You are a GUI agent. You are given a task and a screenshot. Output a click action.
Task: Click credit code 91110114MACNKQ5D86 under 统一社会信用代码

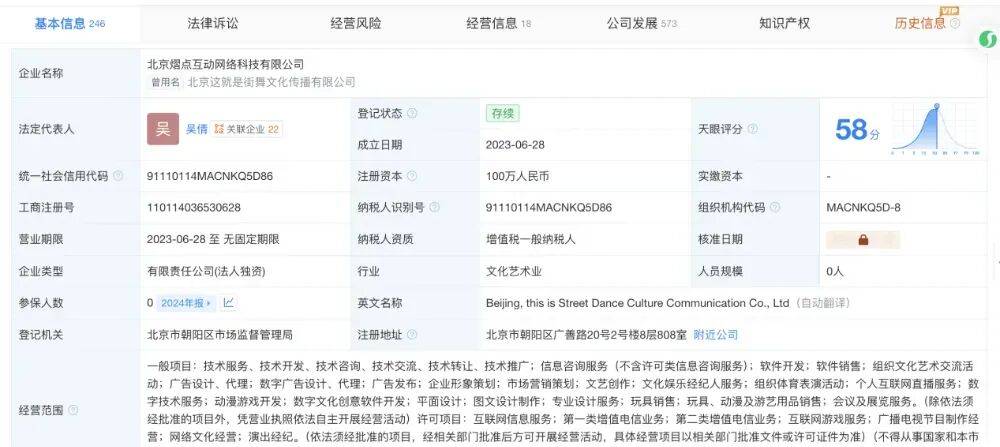[x=210, y=176]
